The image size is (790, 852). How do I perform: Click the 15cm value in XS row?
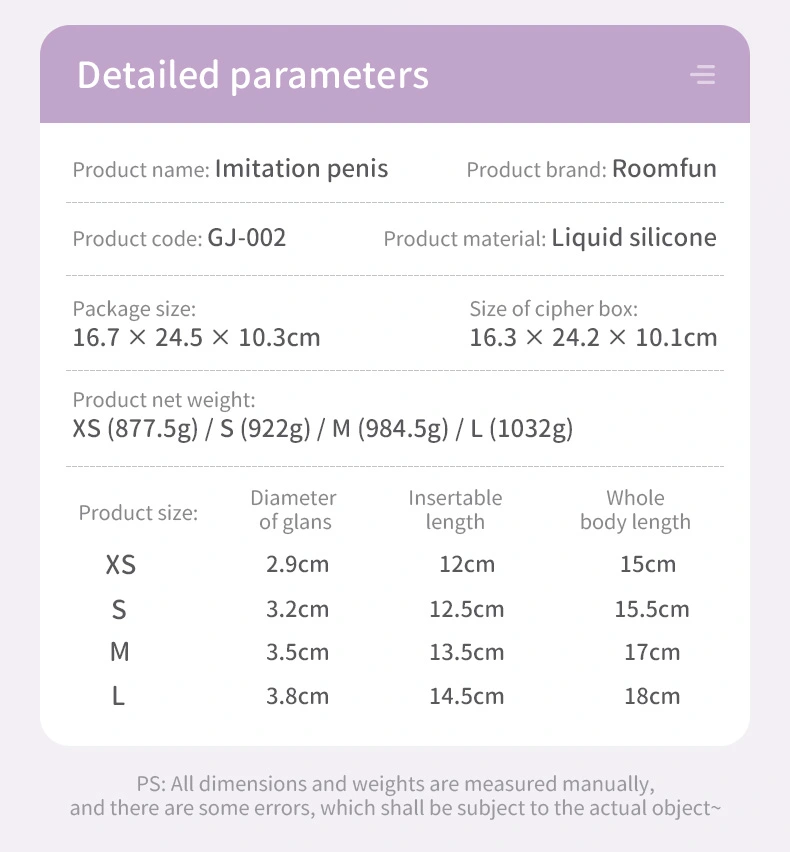648,565
